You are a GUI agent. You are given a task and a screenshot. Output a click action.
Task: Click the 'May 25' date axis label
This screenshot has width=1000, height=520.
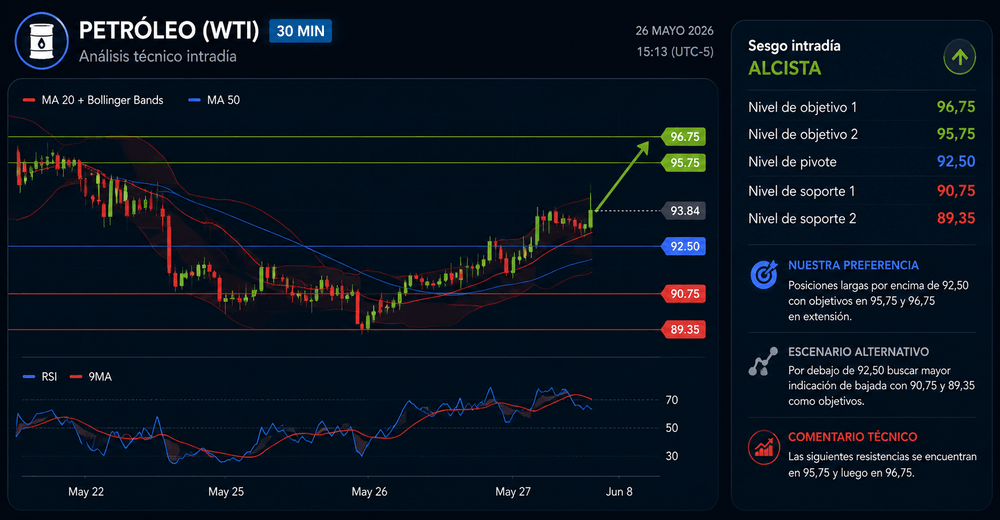[x=226, y=492]
